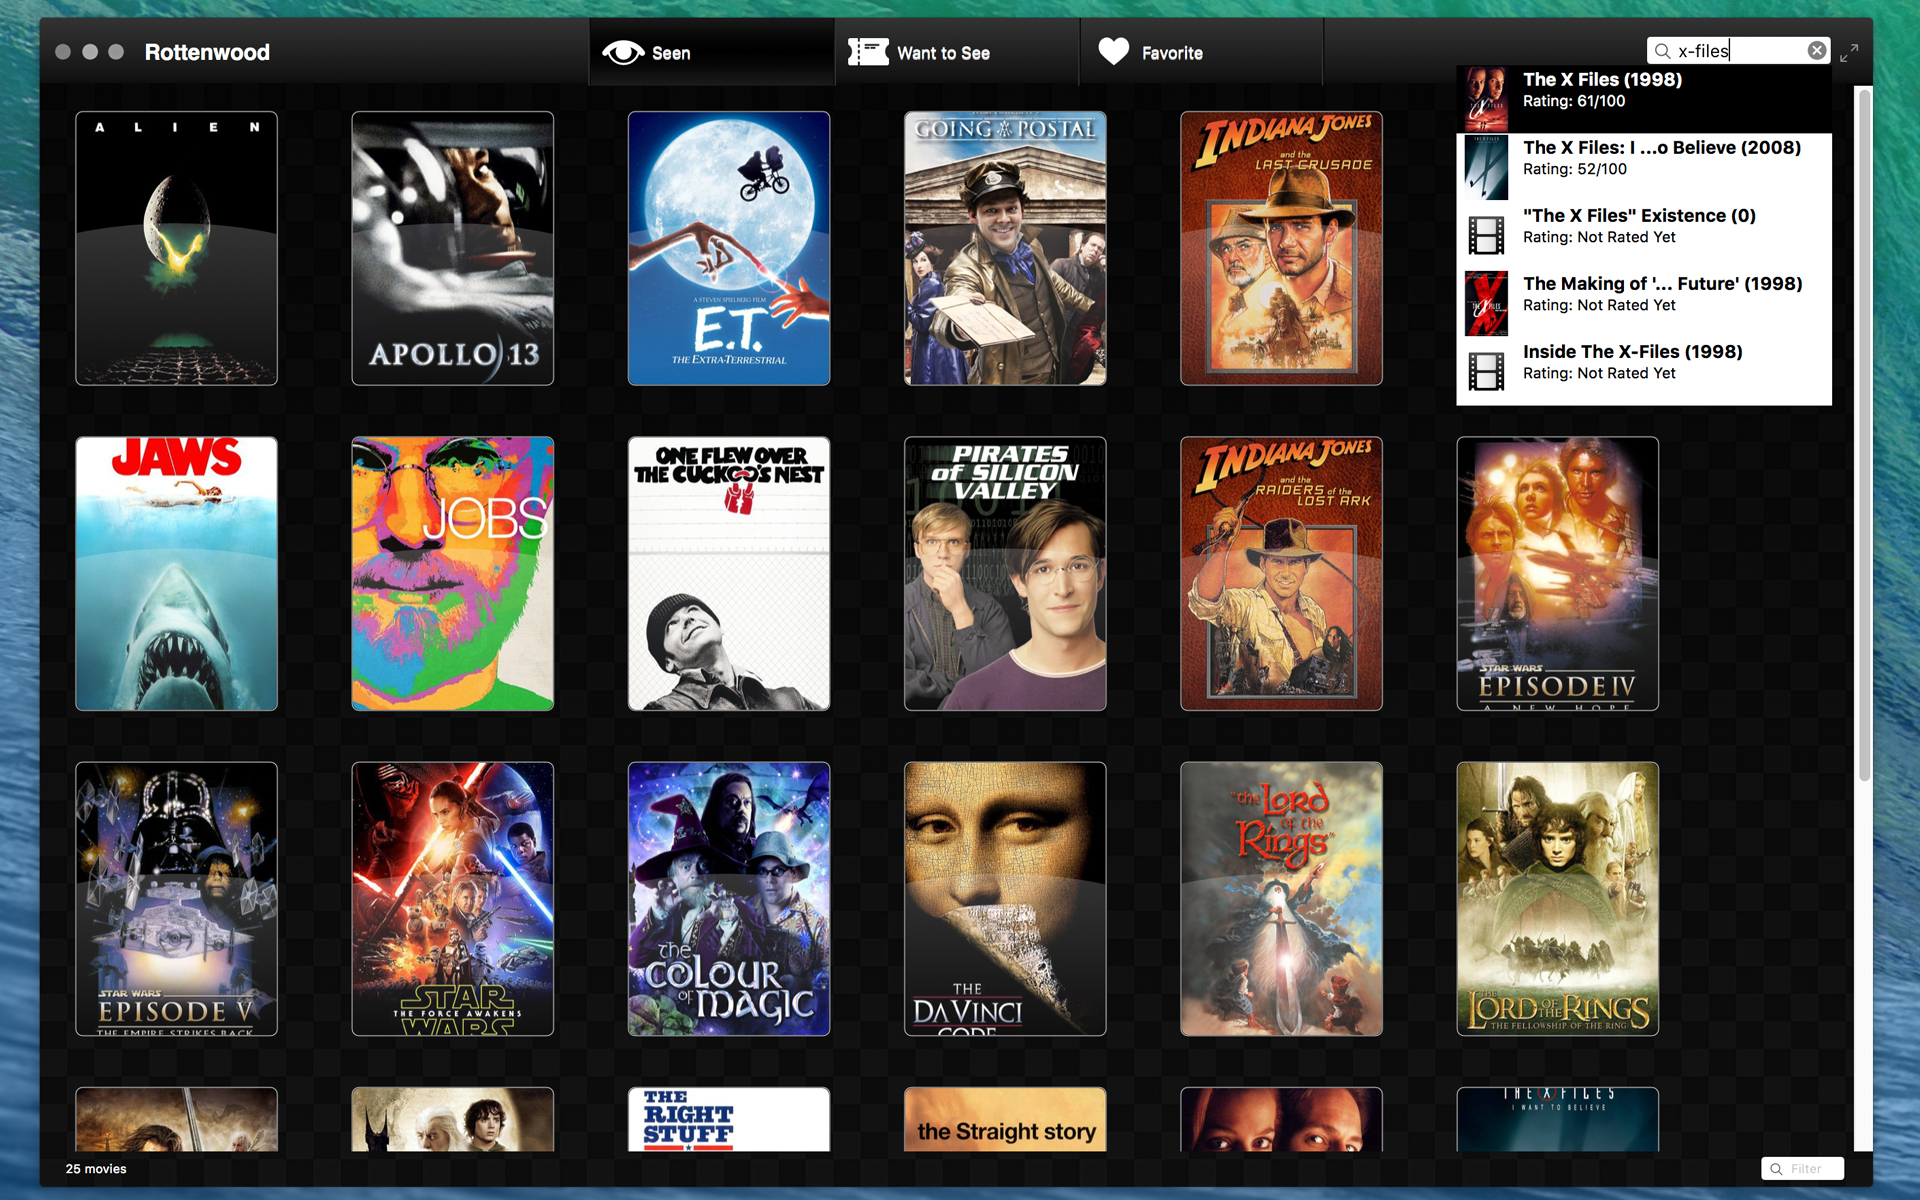Select The X Files (1998) search result
1920x1200 pixels.
point(1644,99)
